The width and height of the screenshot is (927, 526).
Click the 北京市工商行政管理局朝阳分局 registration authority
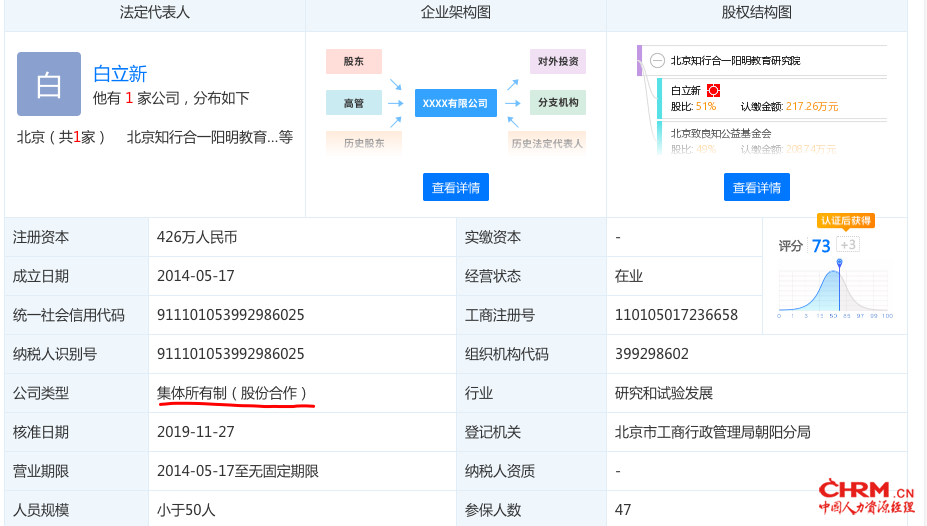click(x=712, y=432)
